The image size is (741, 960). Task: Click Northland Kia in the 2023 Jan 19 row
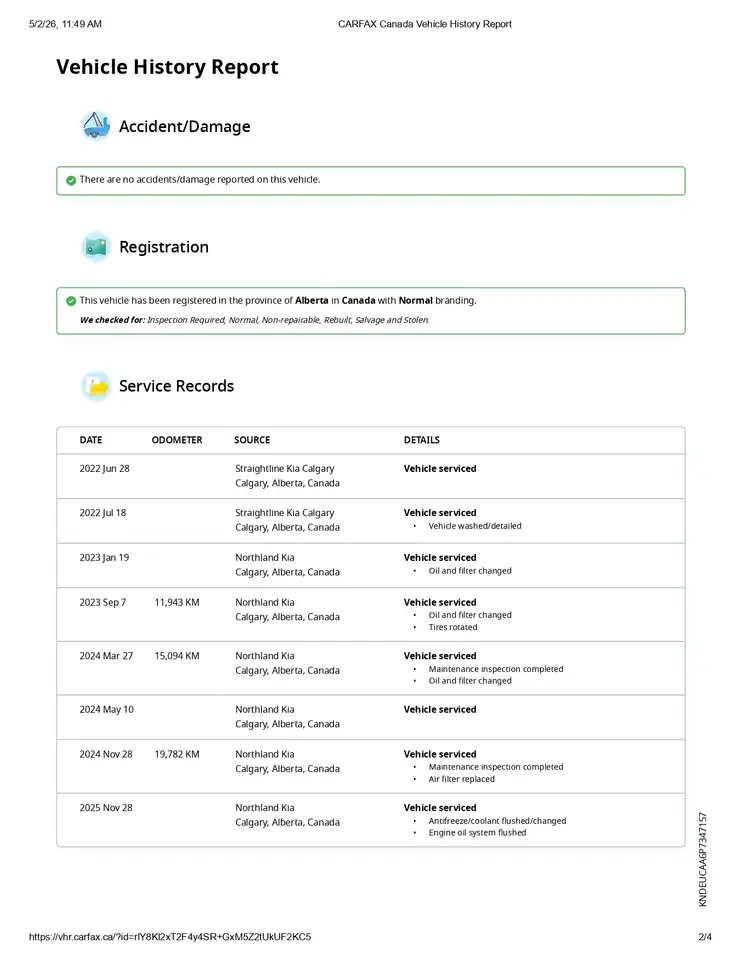tap(265, 557)
